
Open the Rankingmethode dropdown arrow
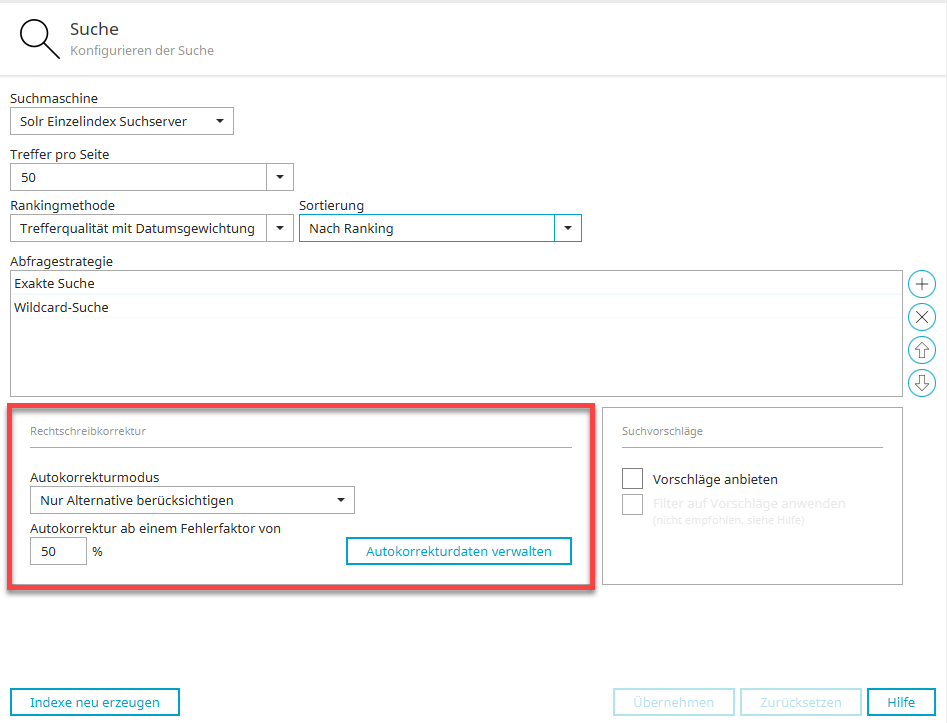pos(280,229)
